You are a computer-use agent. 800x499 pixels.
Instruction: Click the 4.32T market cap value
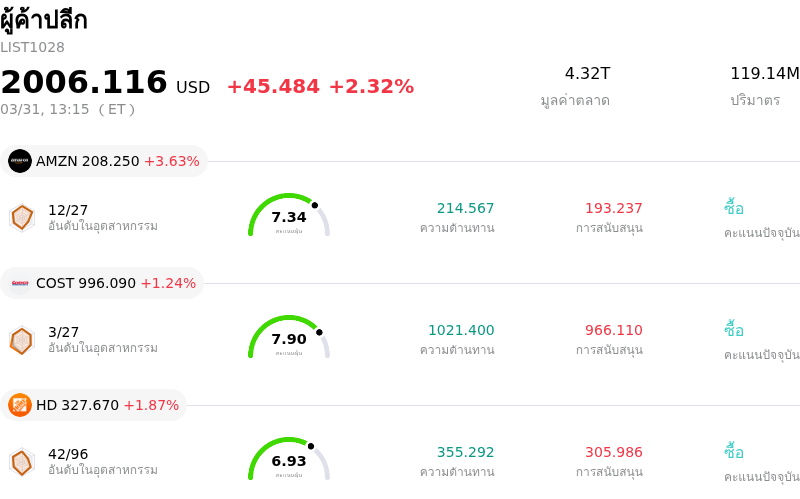pos(587,73)
